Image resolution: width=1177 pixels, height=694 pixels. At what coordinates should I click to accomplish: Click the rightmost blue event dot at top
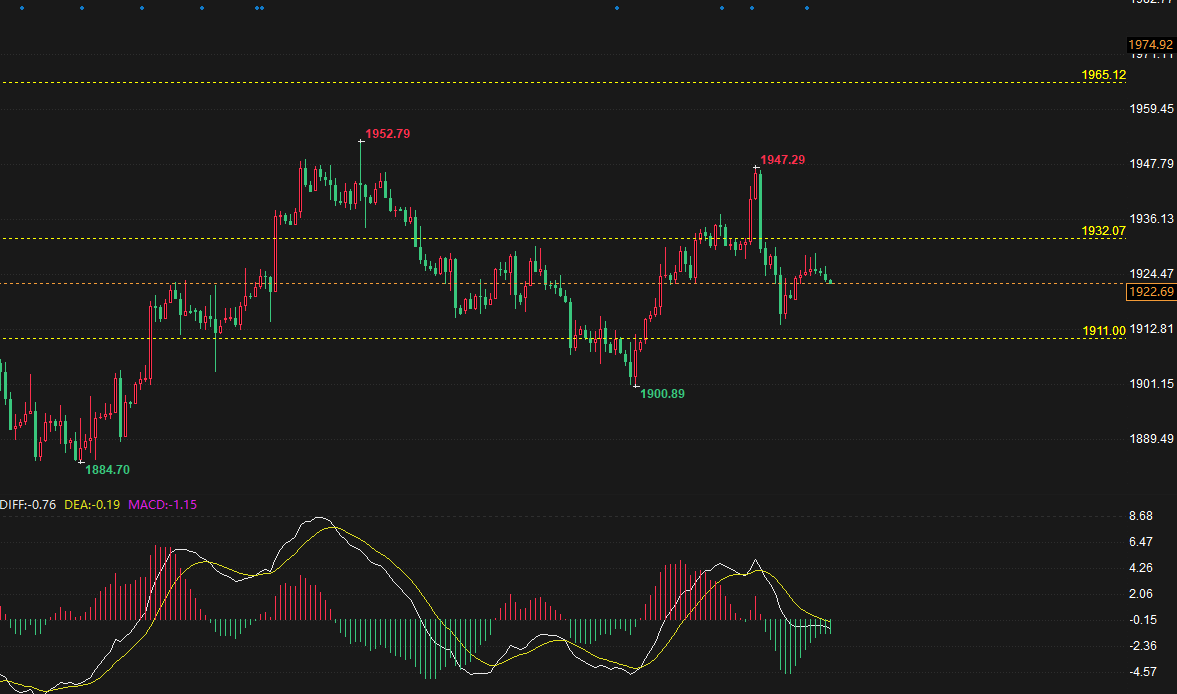pos(807,9)
